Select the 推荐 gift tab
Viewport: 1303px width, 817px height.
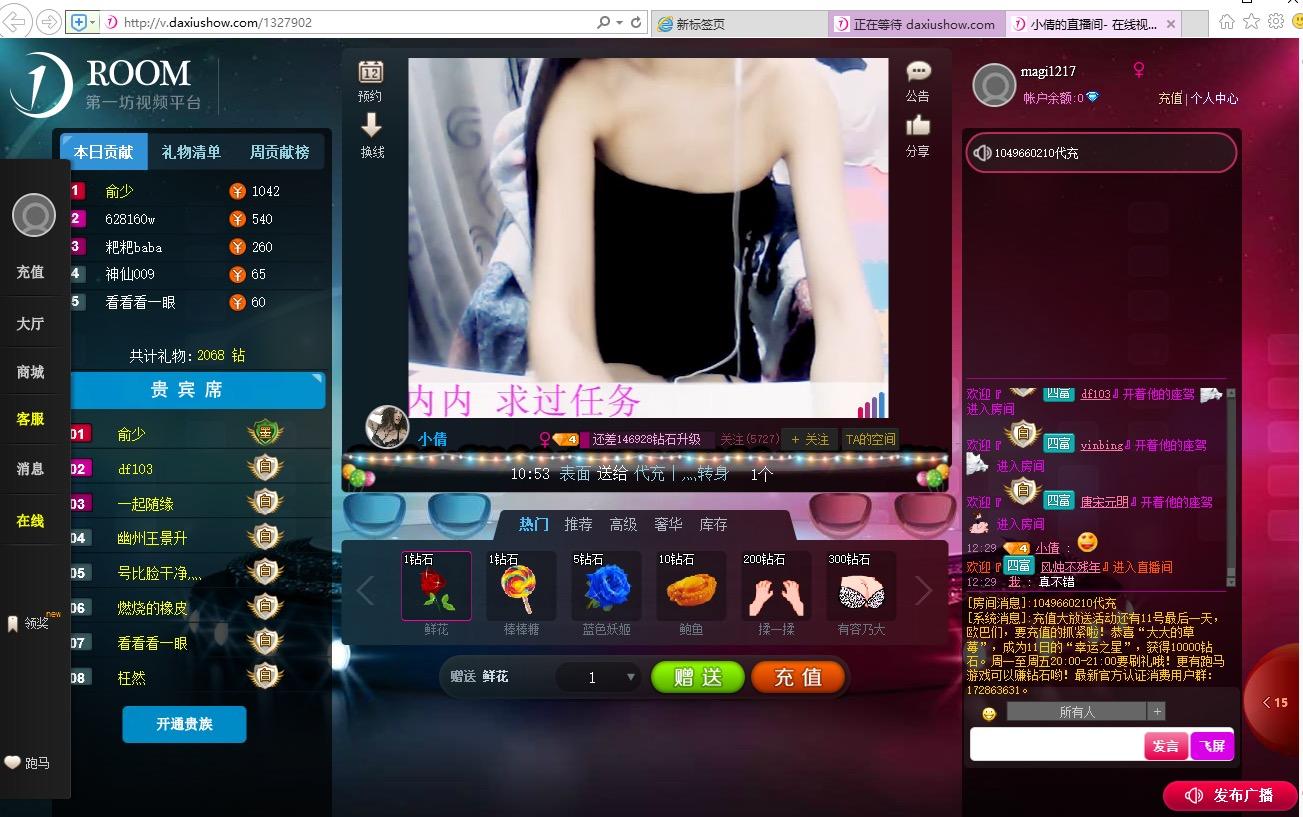tap(578, 524)
